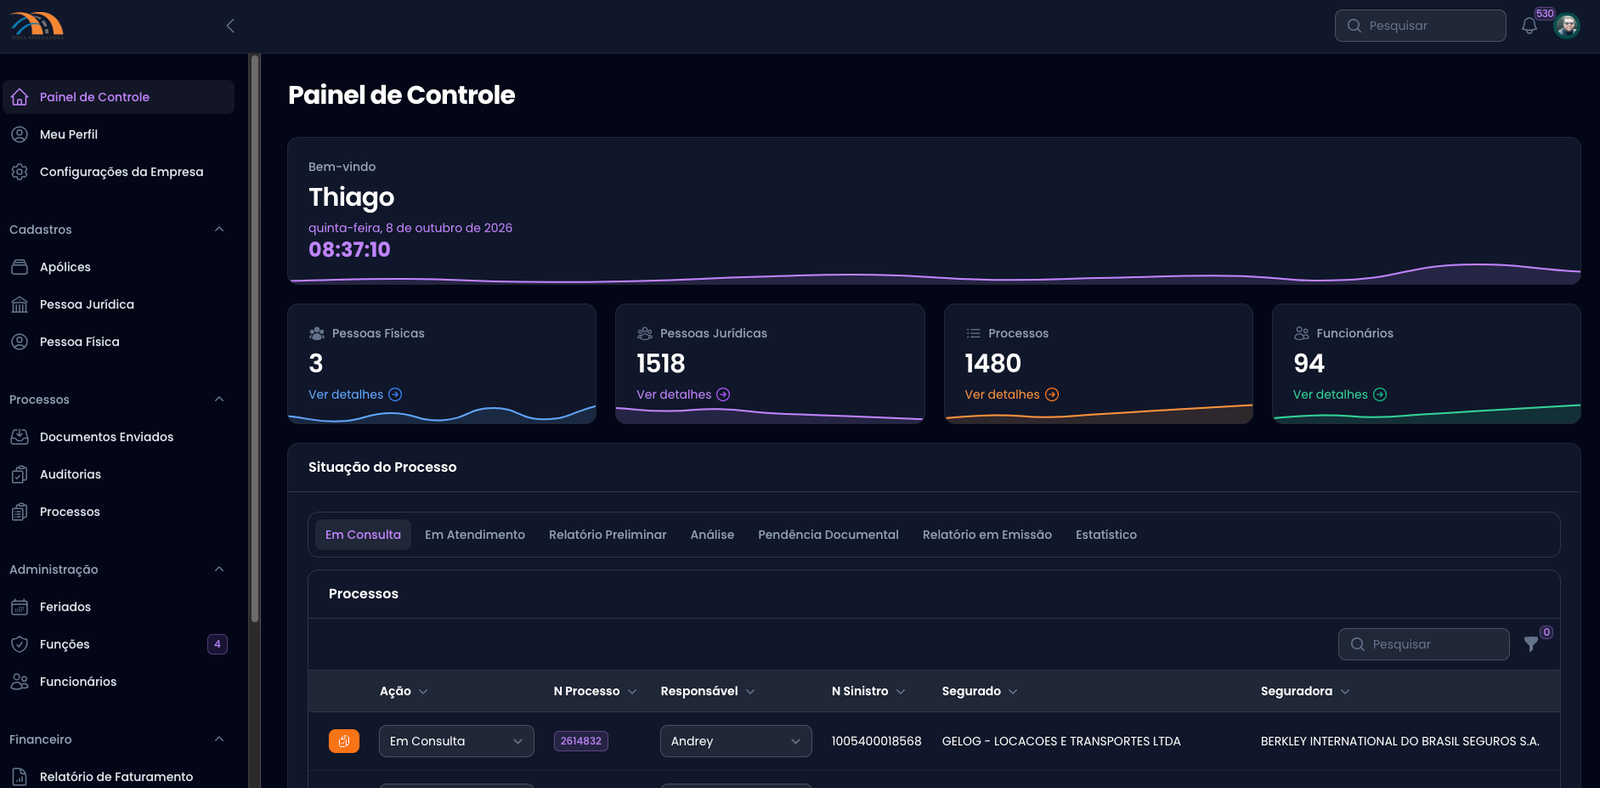Click the Funcionários people icon in the sidebar
Screen dimensions: 1600x788
click(19, 682)
